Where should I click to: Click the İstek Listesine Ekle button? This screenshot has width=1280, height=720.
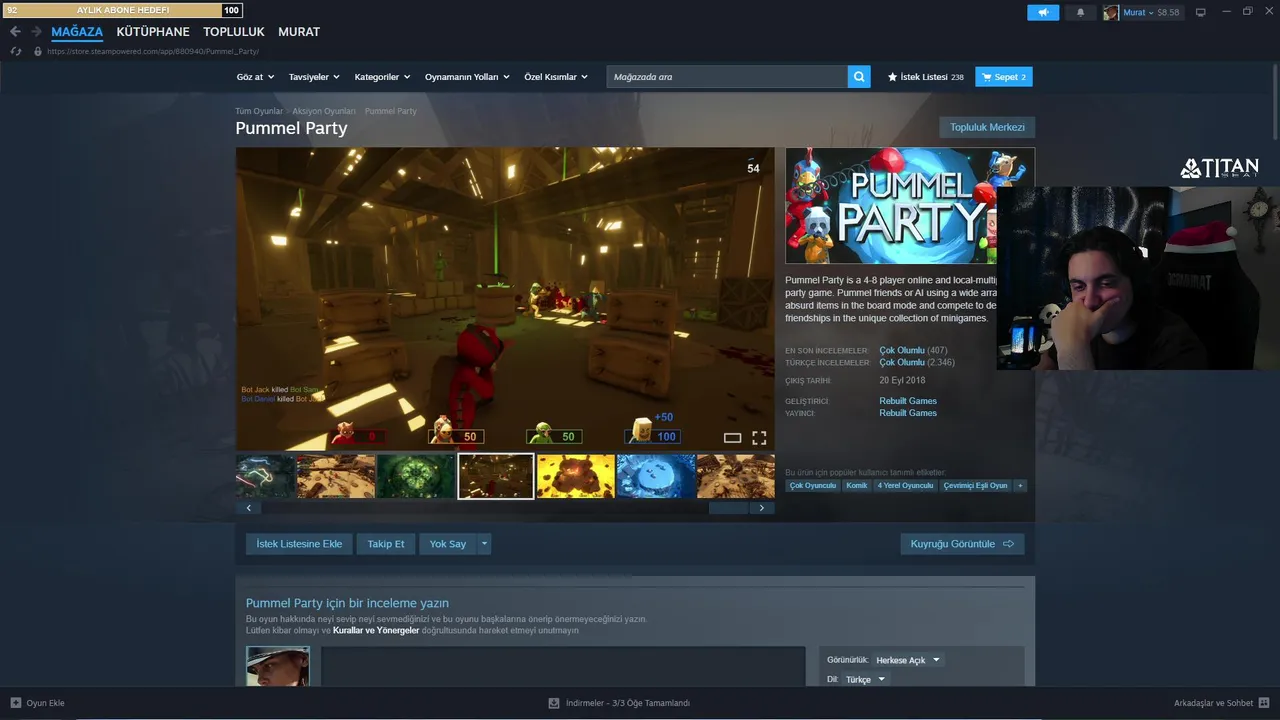(299, 544)
